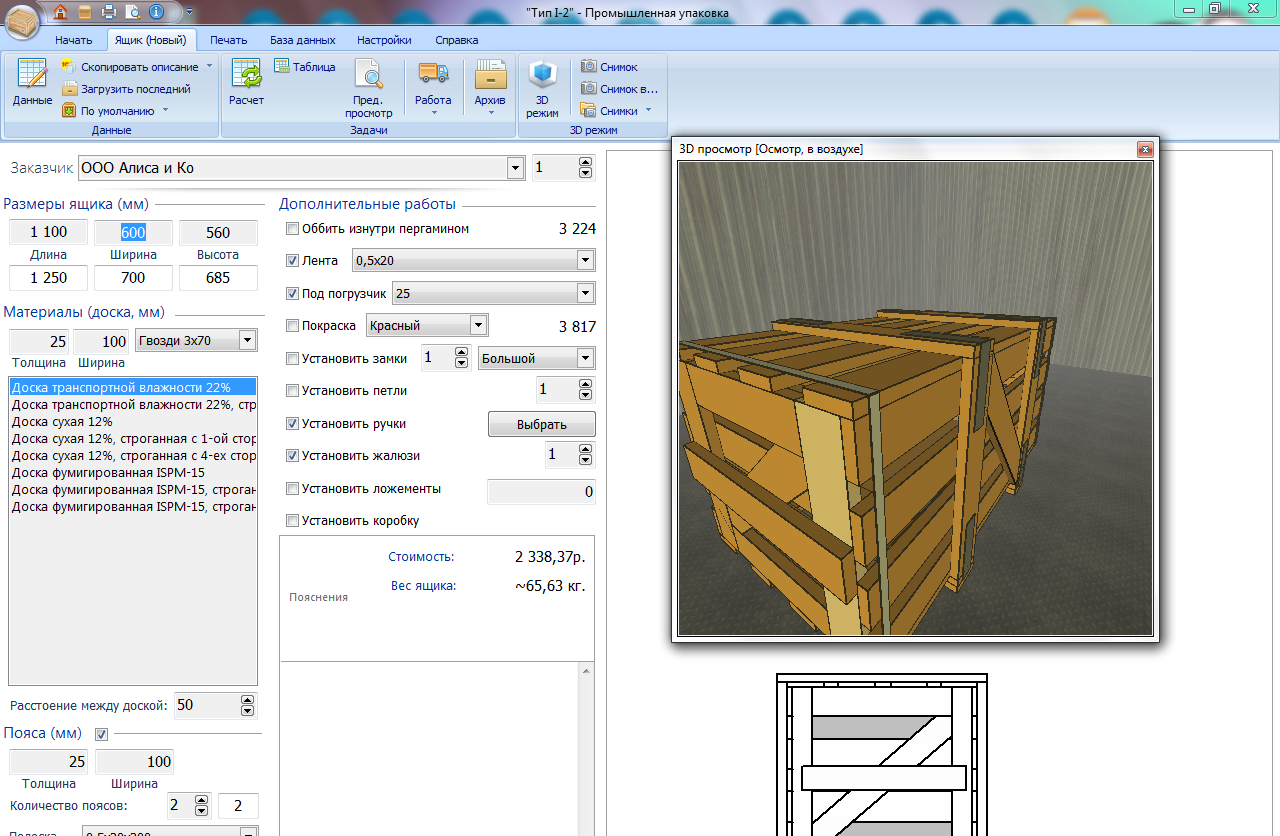
Task: Click Загрузить последний in the ribbon
Action: [126, 88]
